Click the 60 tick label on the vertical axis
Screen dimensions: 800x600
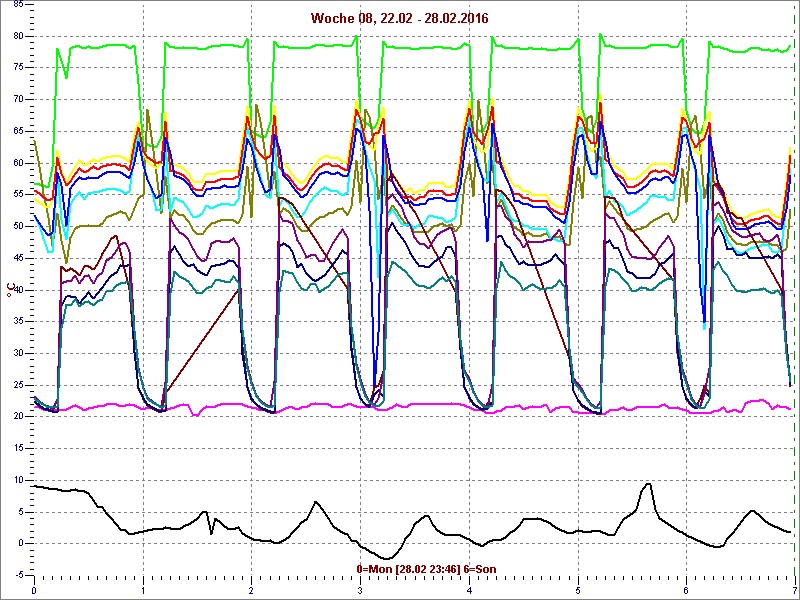[x=18, y=163]
